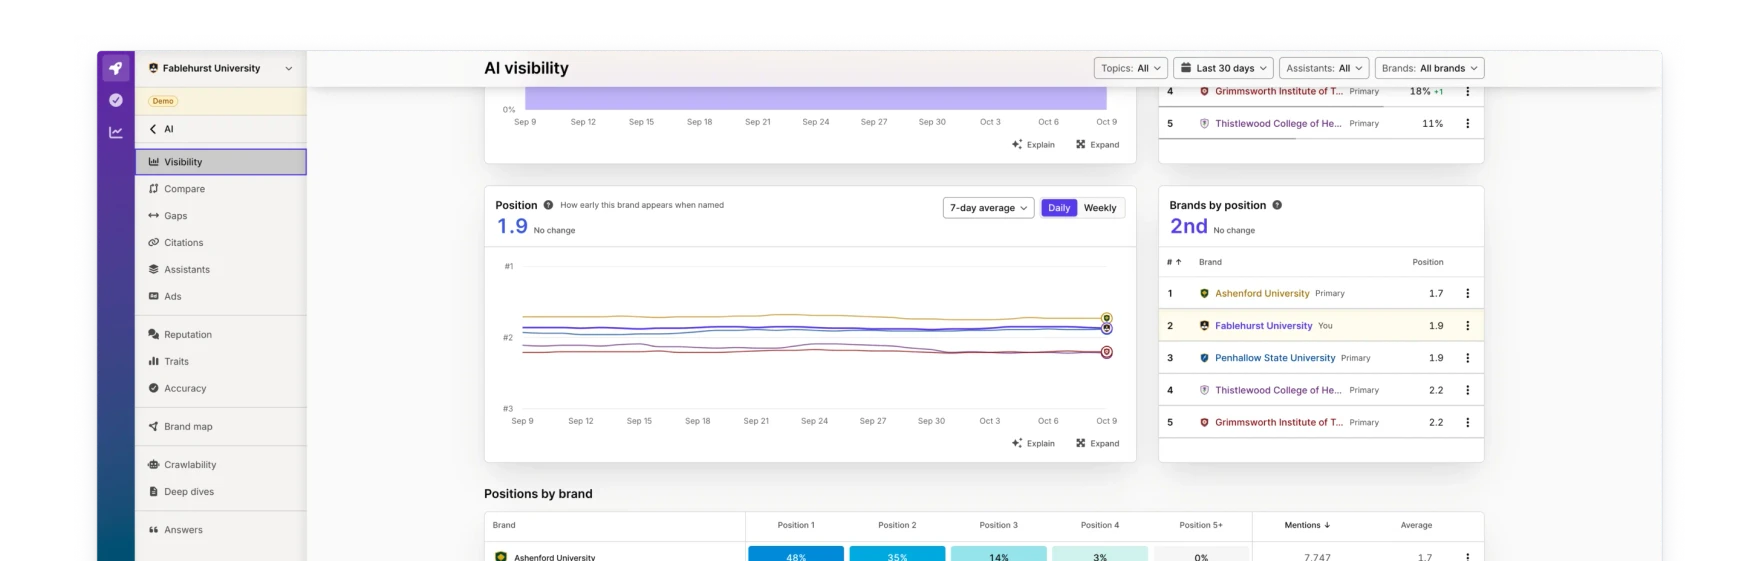Open the Penhallow State University brand link
Screen dimensions: 1759x561
pyautogui.click(x=1275, y=358)
